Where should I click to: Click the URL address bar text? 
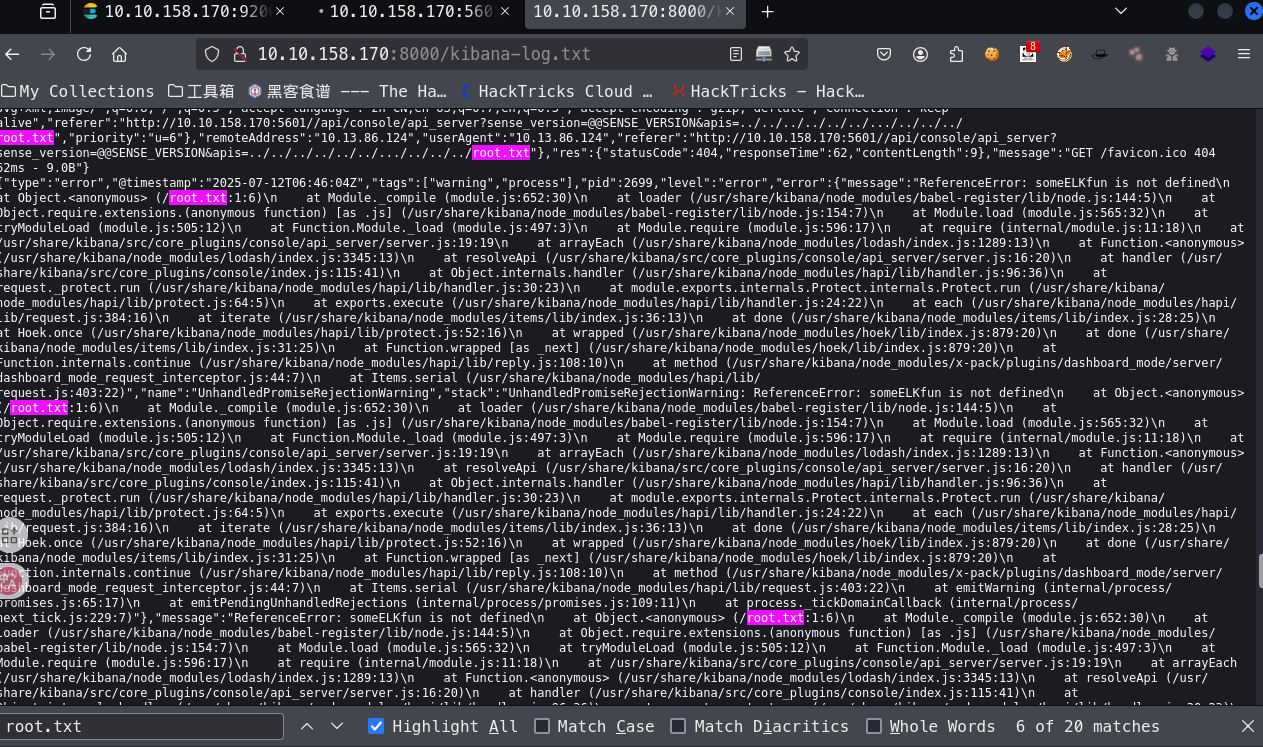pos(424,54)
